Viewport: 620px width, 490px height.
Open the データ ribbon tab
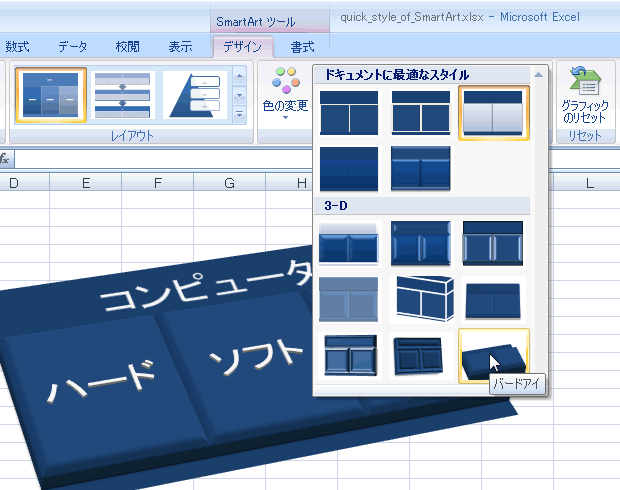(72, 47)
